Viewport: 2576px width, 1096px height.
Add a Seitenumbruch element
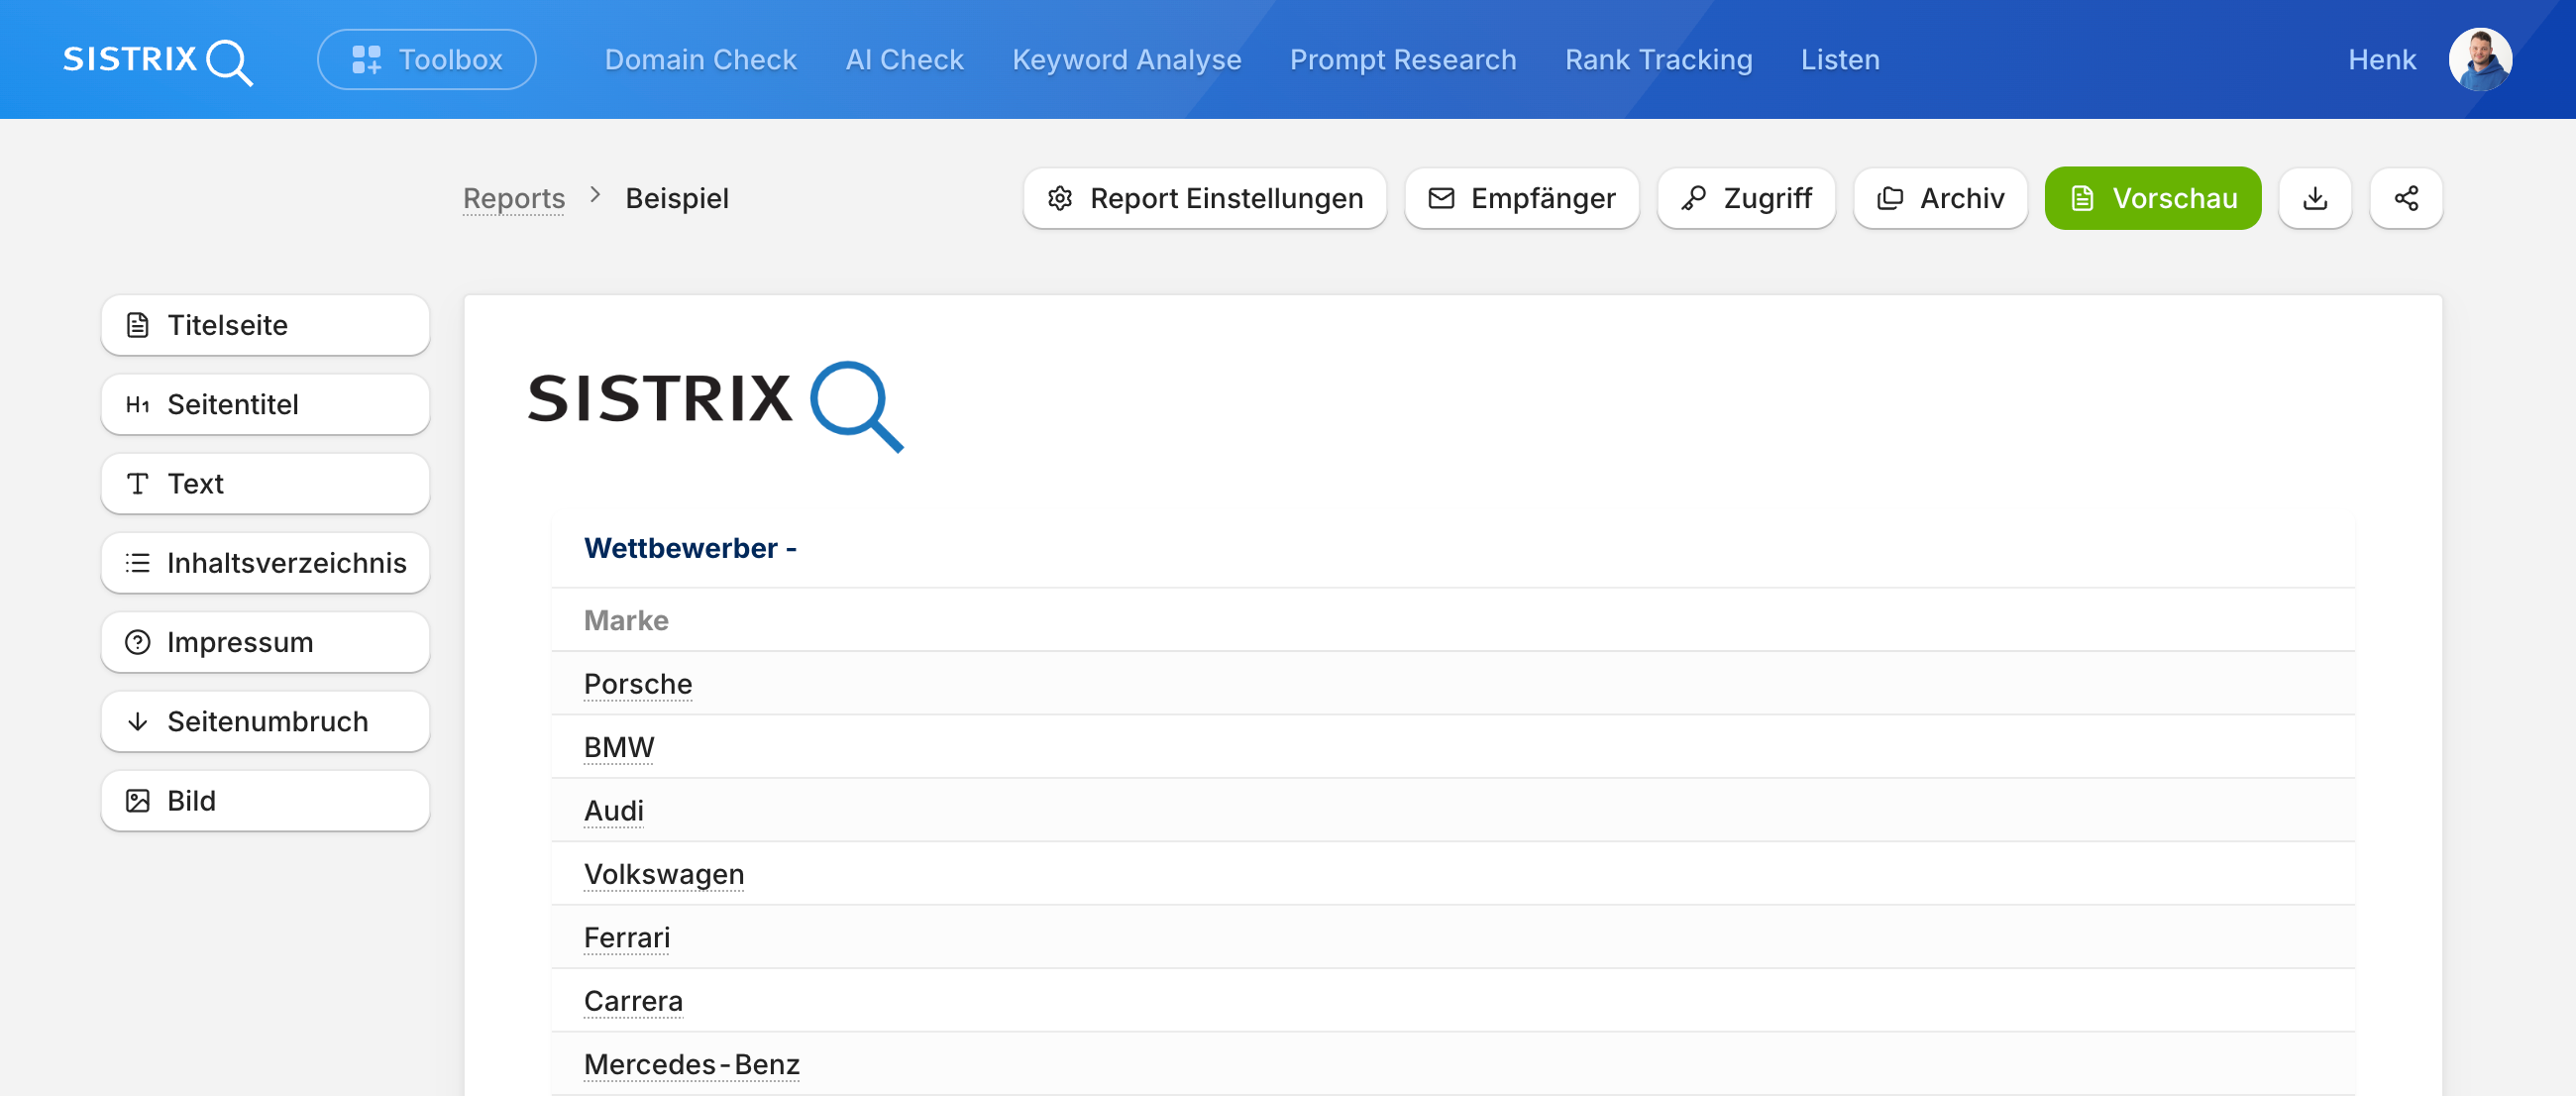pos(265,721)
